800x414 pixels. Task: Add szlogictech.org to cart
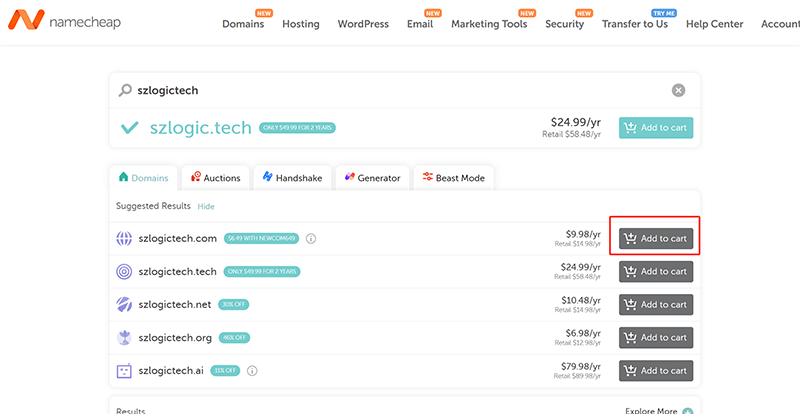click(x=656, y=337)
